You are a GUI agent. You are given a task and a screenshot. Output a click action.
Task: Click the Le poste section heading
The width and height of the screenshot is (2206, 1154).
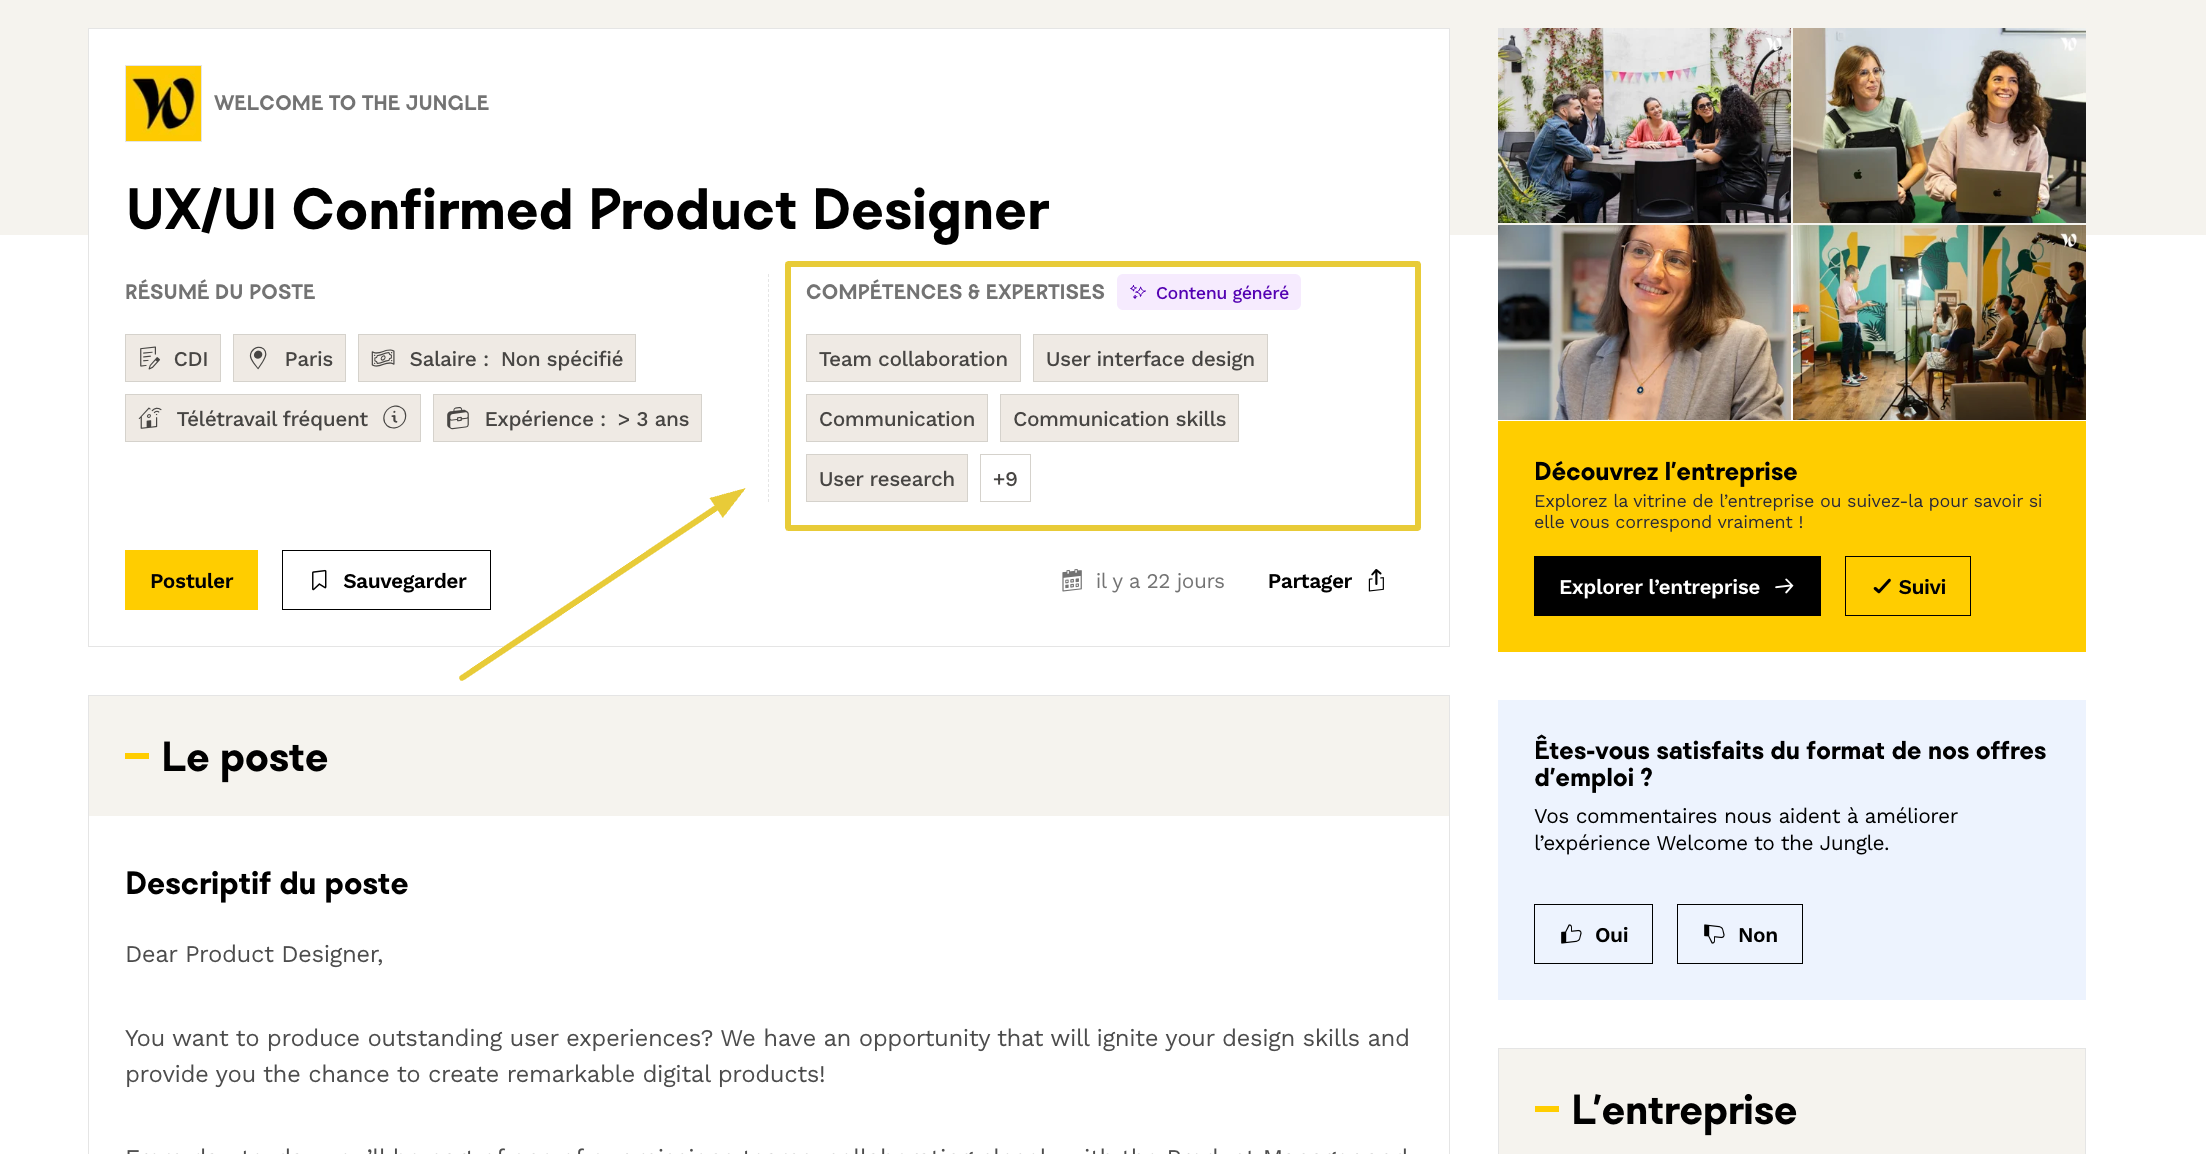click(x=244, y=757)
